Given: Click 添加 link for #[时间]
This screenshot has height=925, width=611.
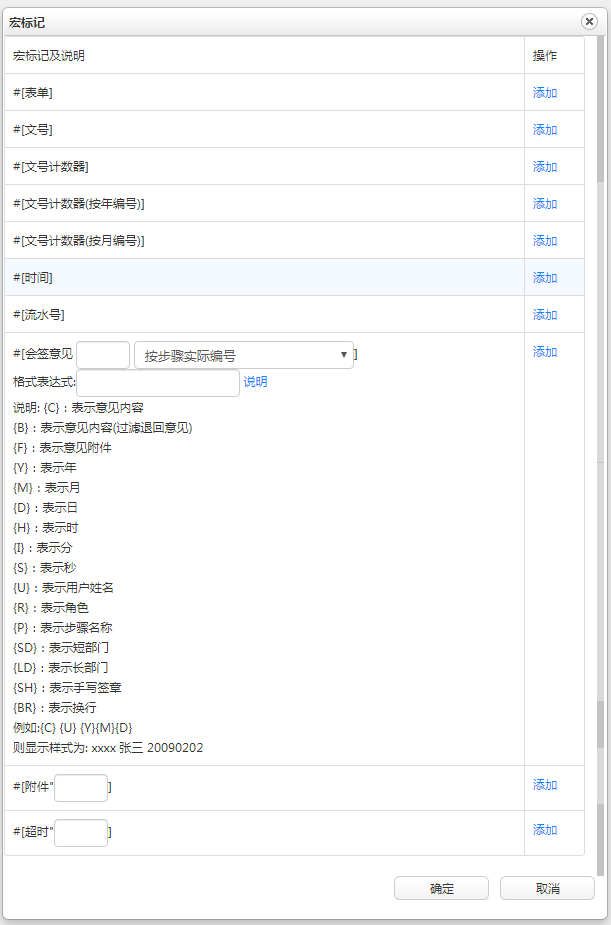Looking at the screenshot, I should [x=545, y=278].
